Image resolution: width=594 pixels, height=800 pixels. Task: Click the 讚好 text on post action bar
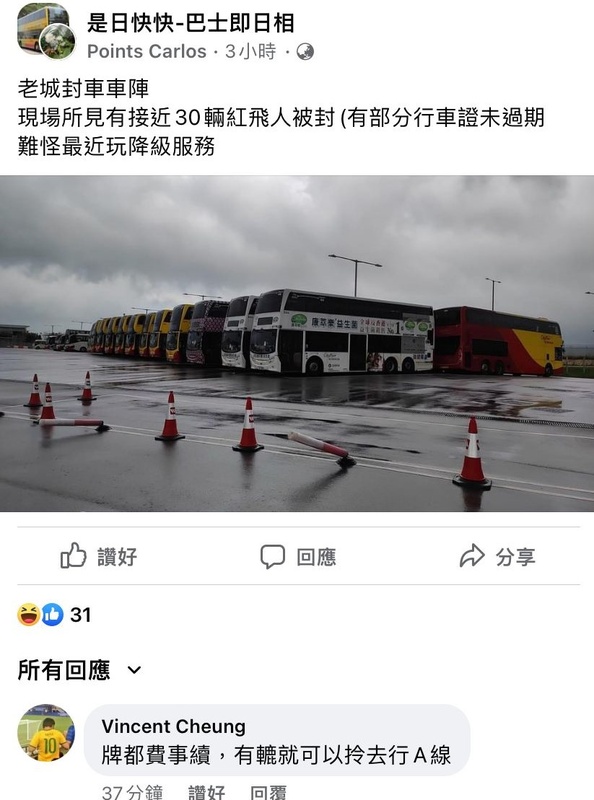[117, 557]
